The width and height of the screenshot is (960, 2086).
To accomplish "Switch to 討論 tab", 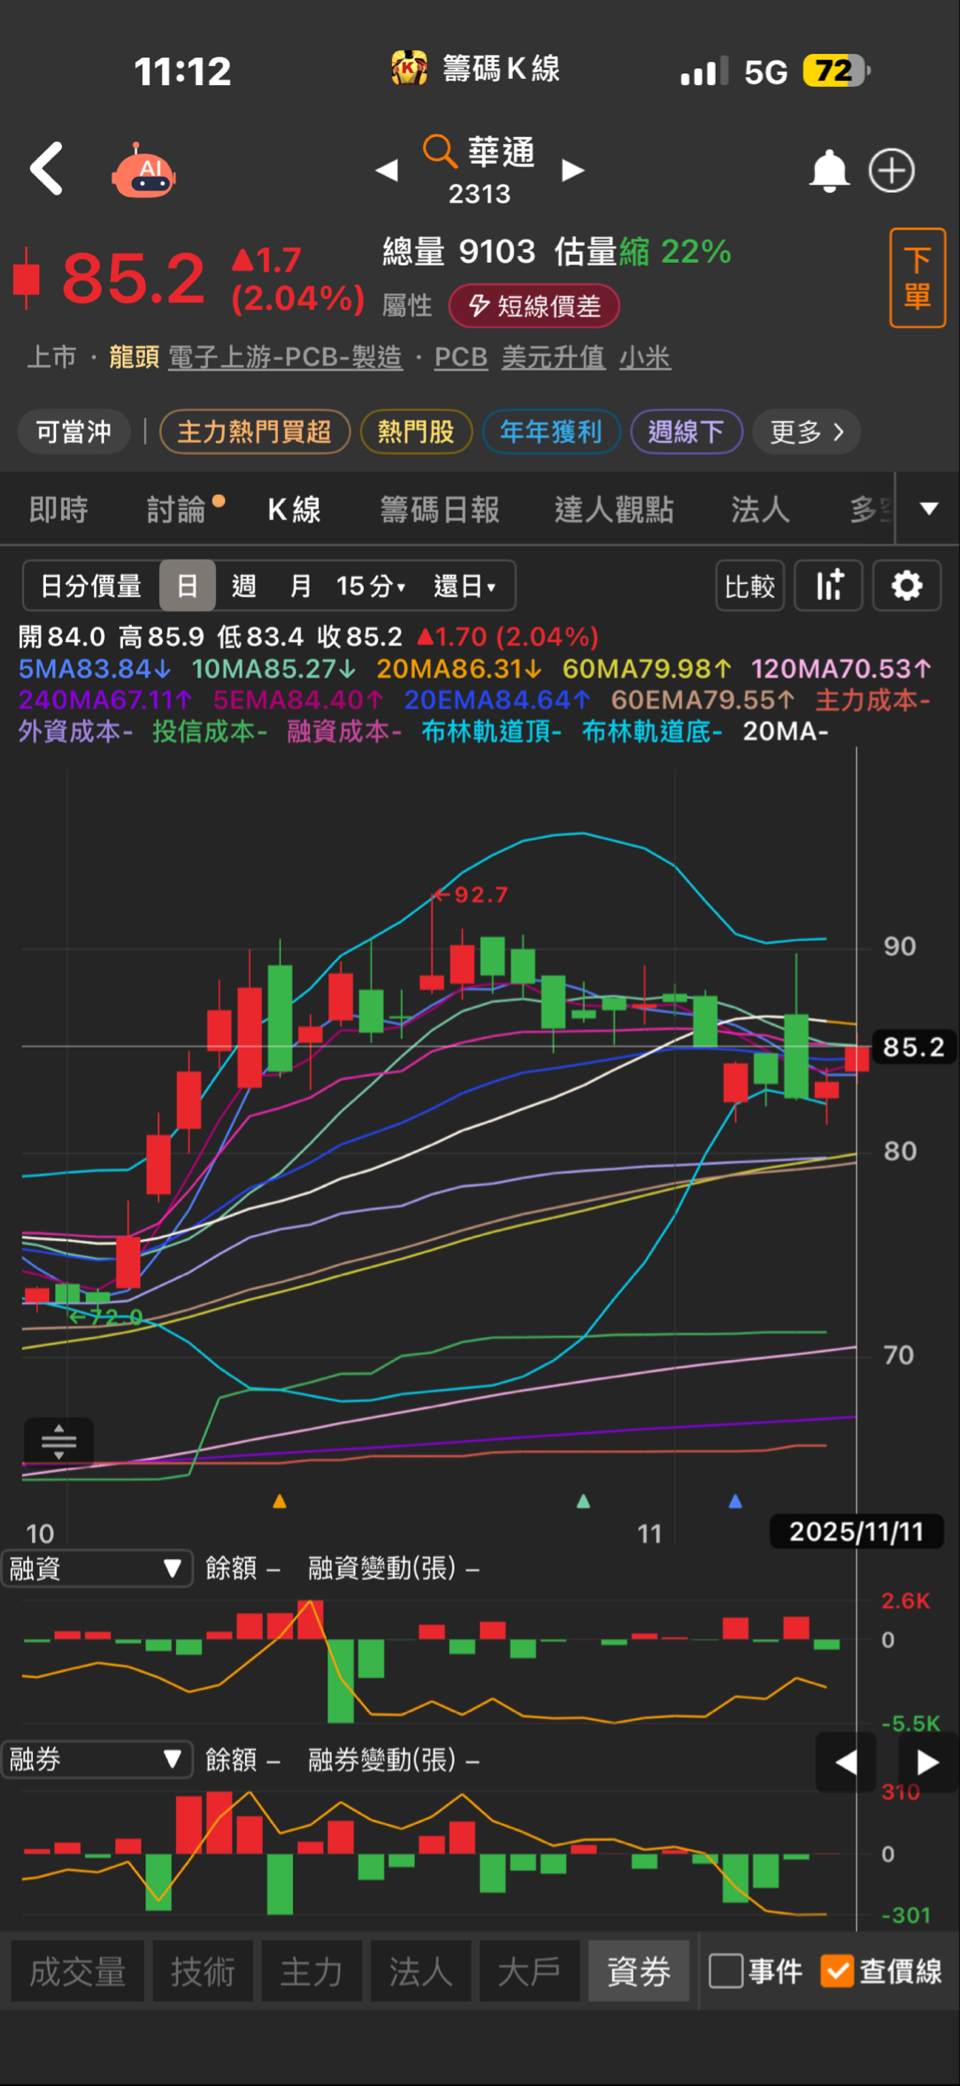I will 177,510.
